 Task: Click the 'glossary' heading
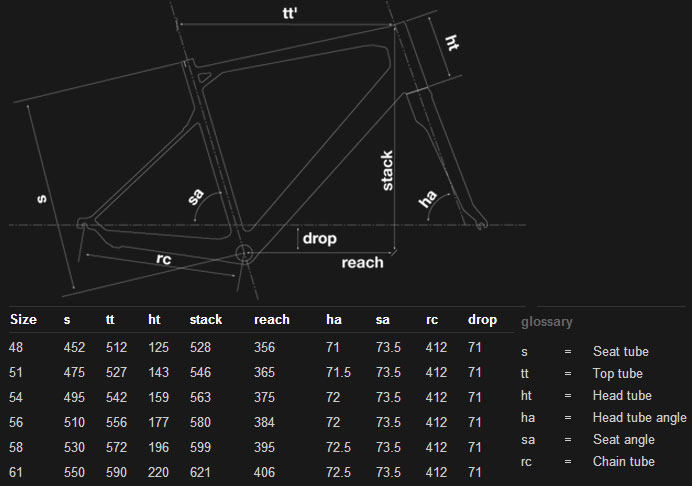click(x=547, y=322)
